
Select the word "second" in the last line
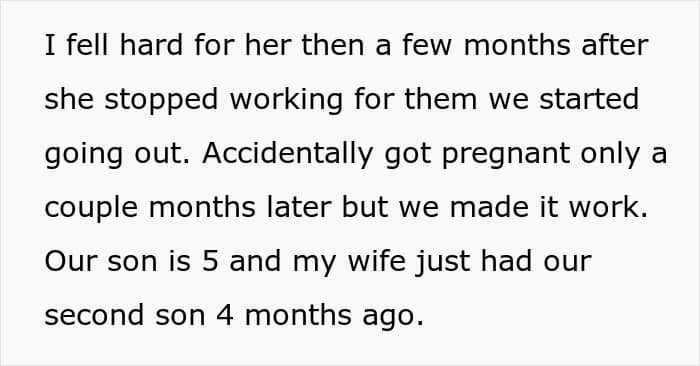click(x=94, y=315)
